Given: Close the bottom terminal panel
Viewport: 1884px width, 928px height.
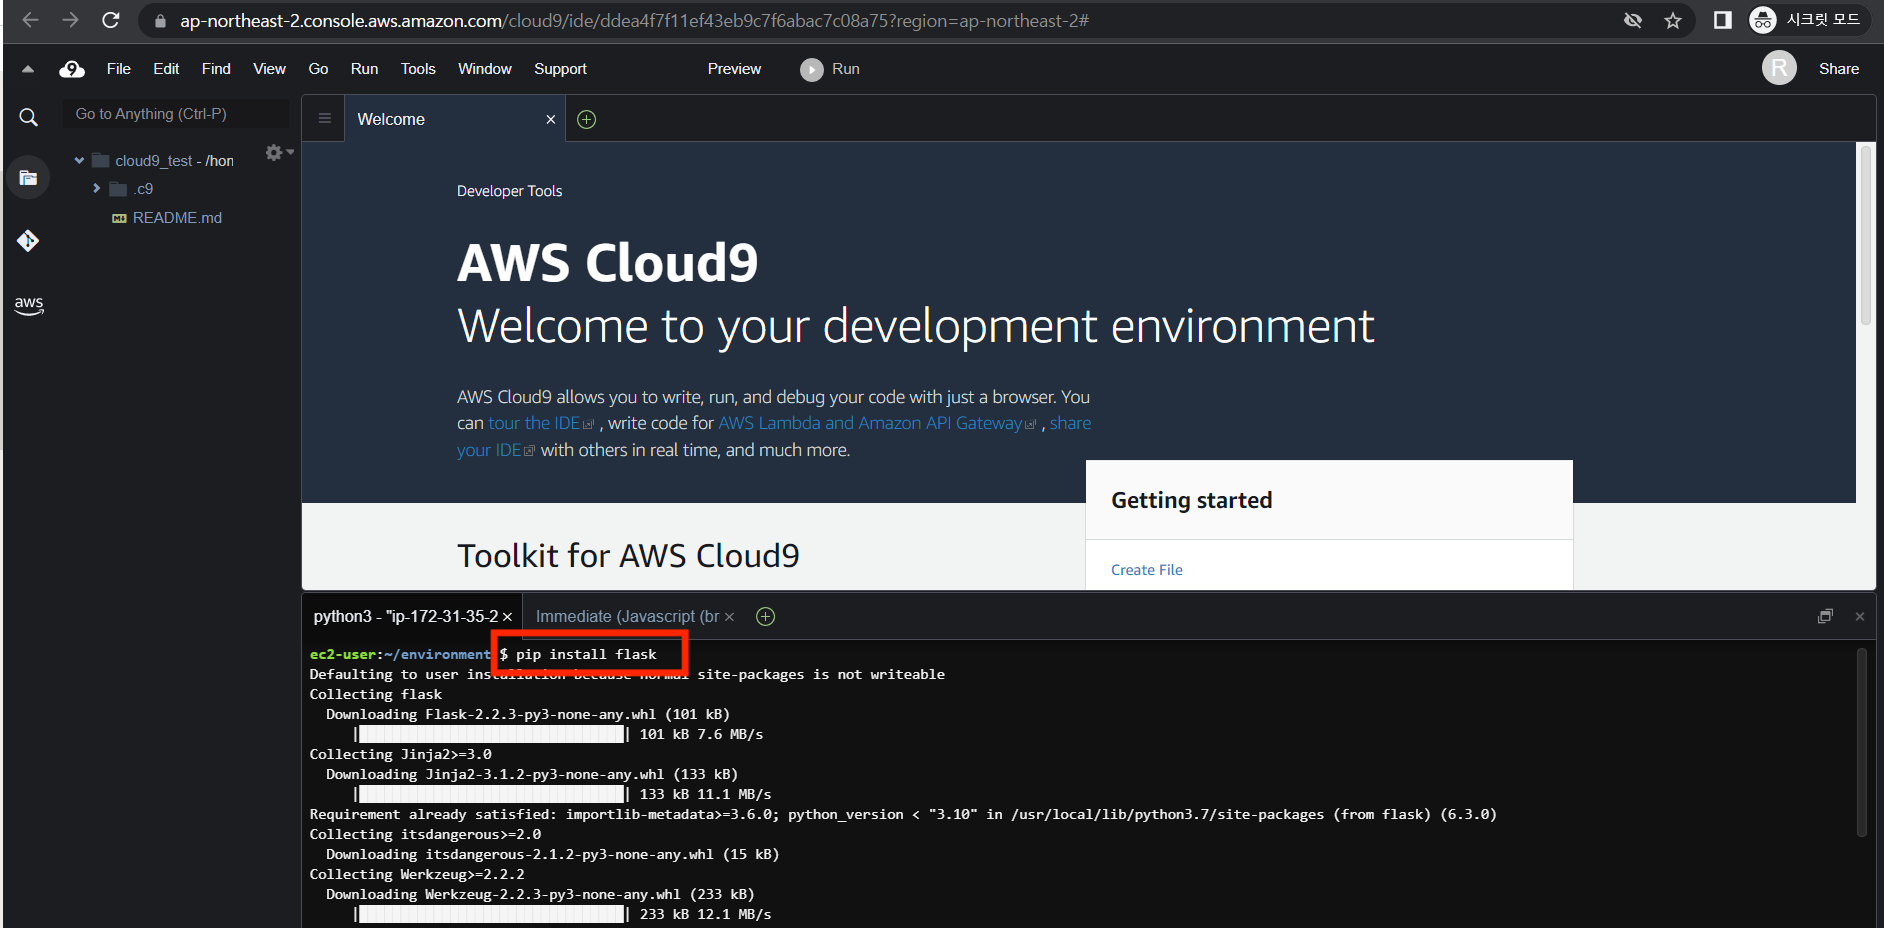Looking at the screenshot, I should (x=1860, y=616).
